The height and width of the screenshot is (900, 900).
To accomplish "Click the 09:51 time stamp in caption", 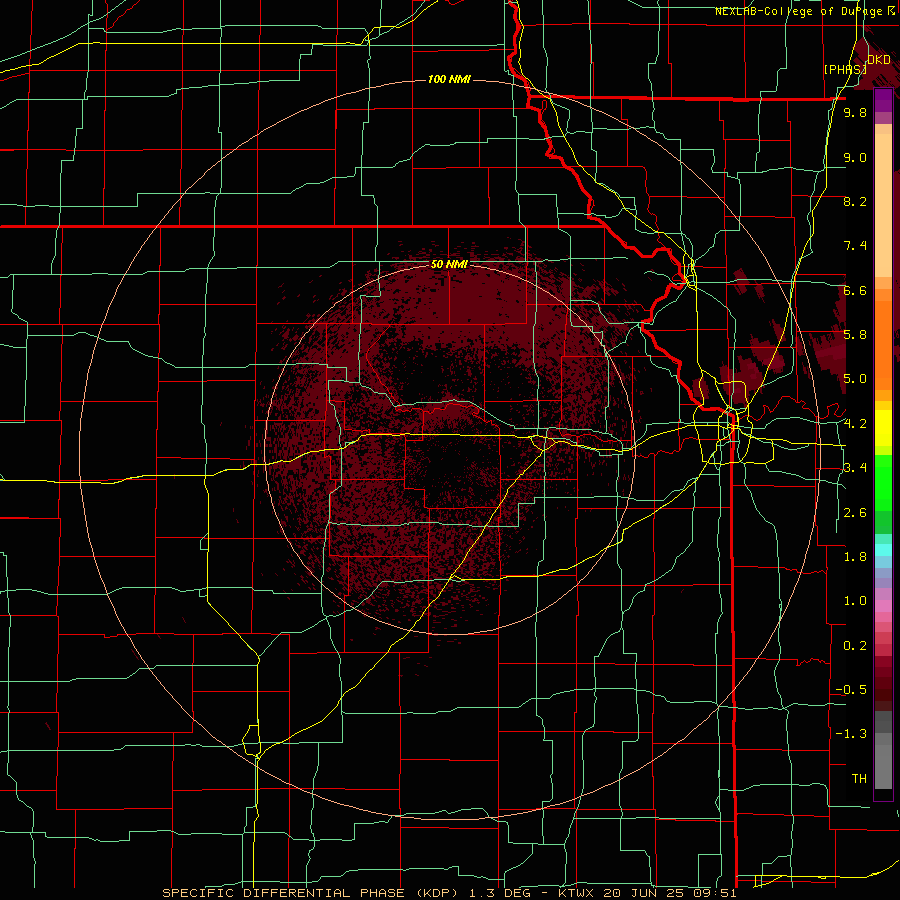I will coord(714,893).
